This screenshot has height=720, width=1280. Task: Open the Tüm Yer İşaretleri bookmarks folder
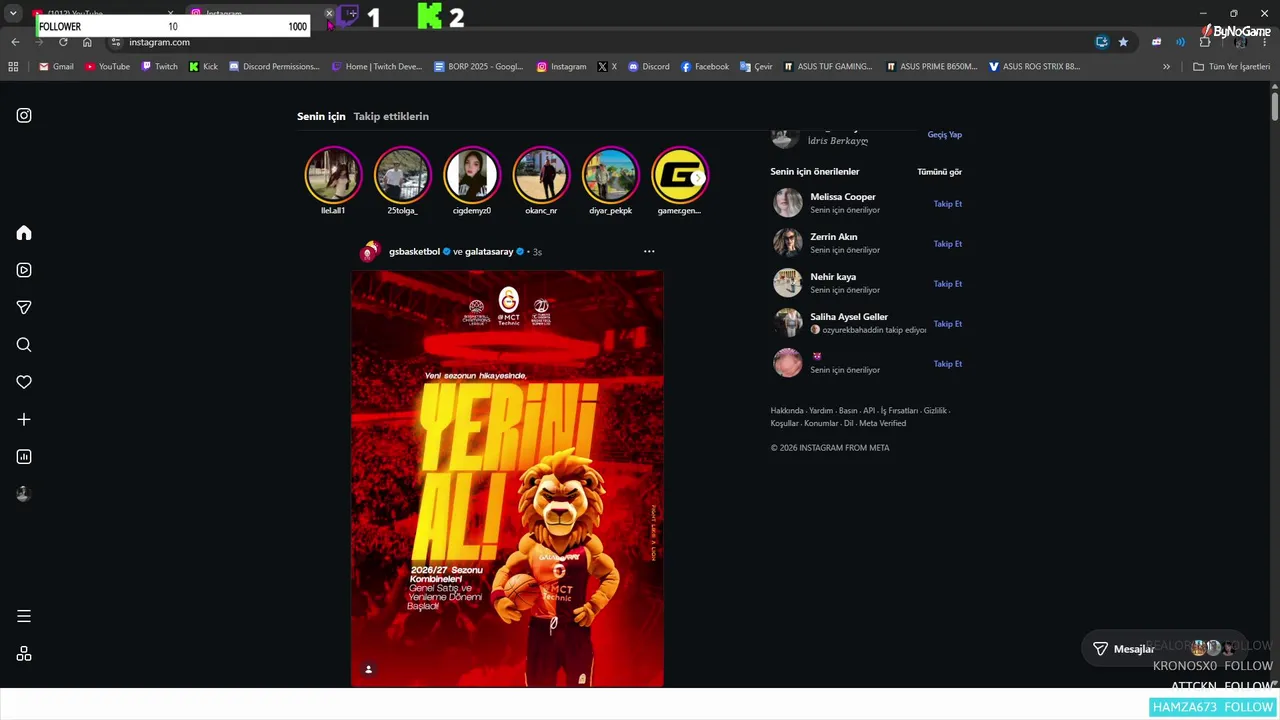tap(1232, 67)
